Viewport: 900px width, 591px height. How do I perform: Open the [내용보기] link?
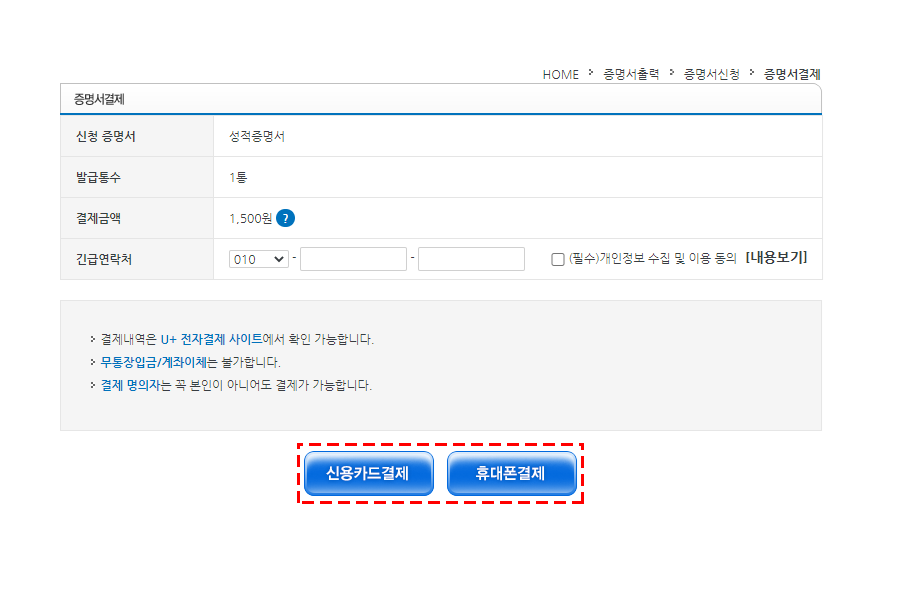point(776,258)
